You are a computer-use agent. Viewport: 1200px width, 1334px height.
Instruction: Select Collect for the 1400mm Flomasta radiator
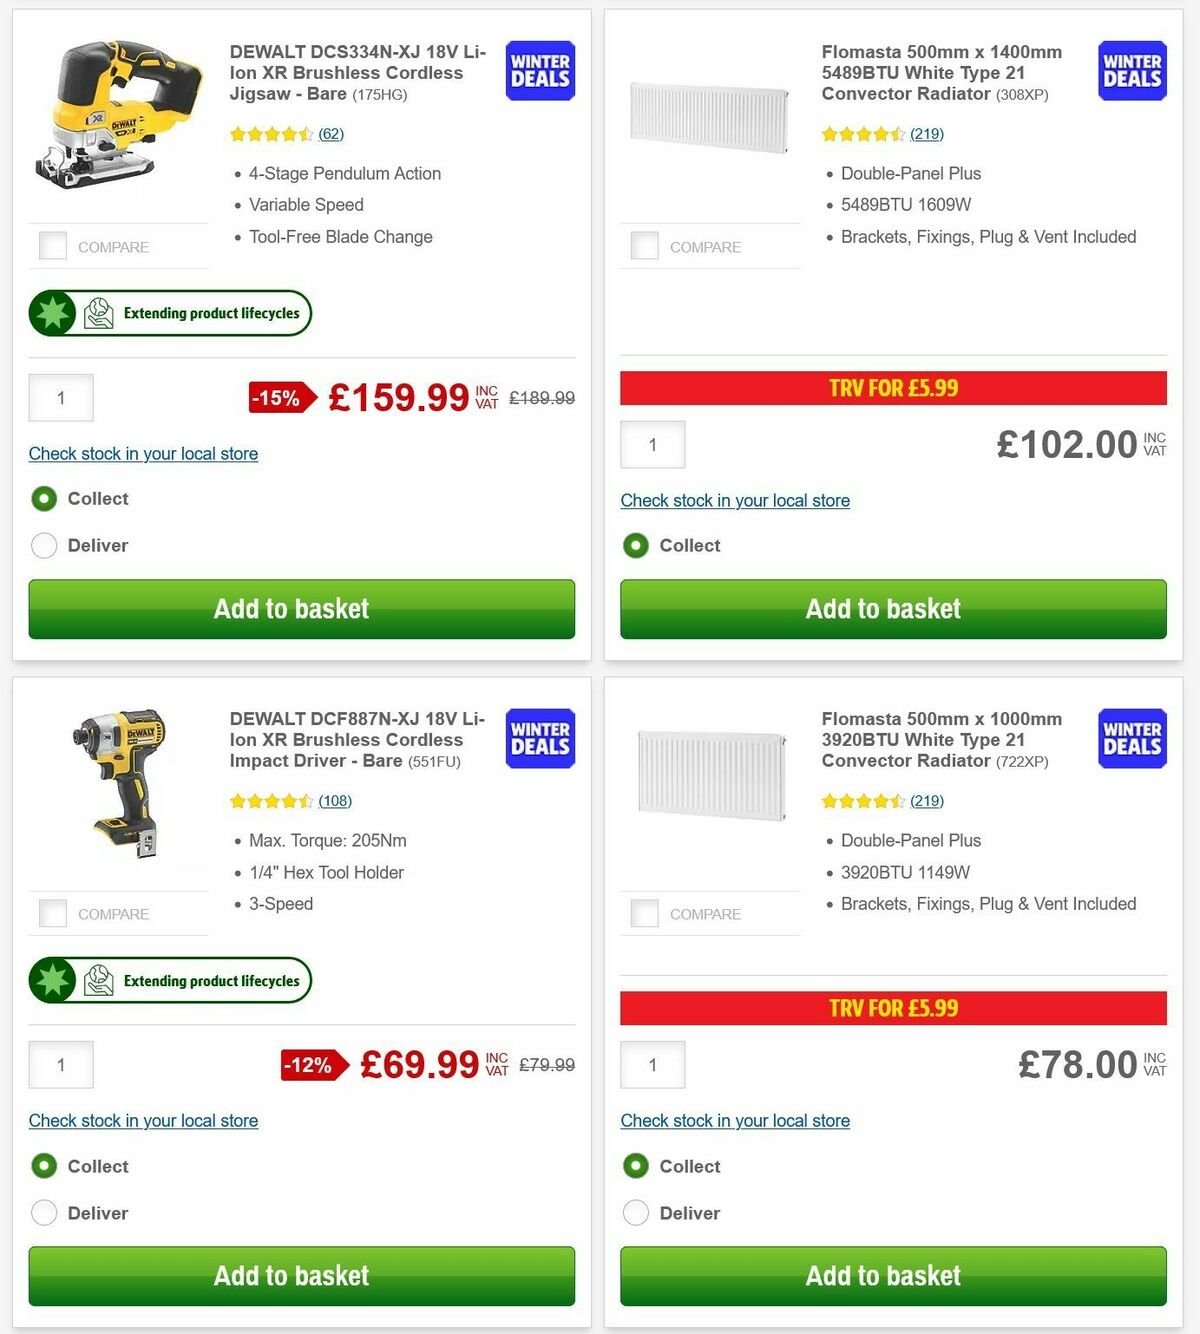click(x=636, y=546)
